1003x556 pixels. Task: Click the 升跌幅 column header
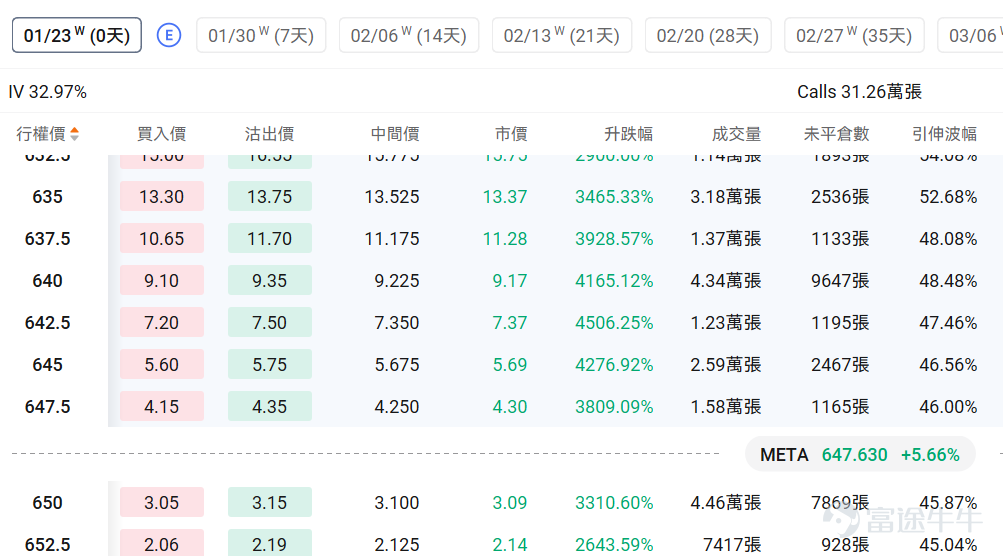click(628, 134)
